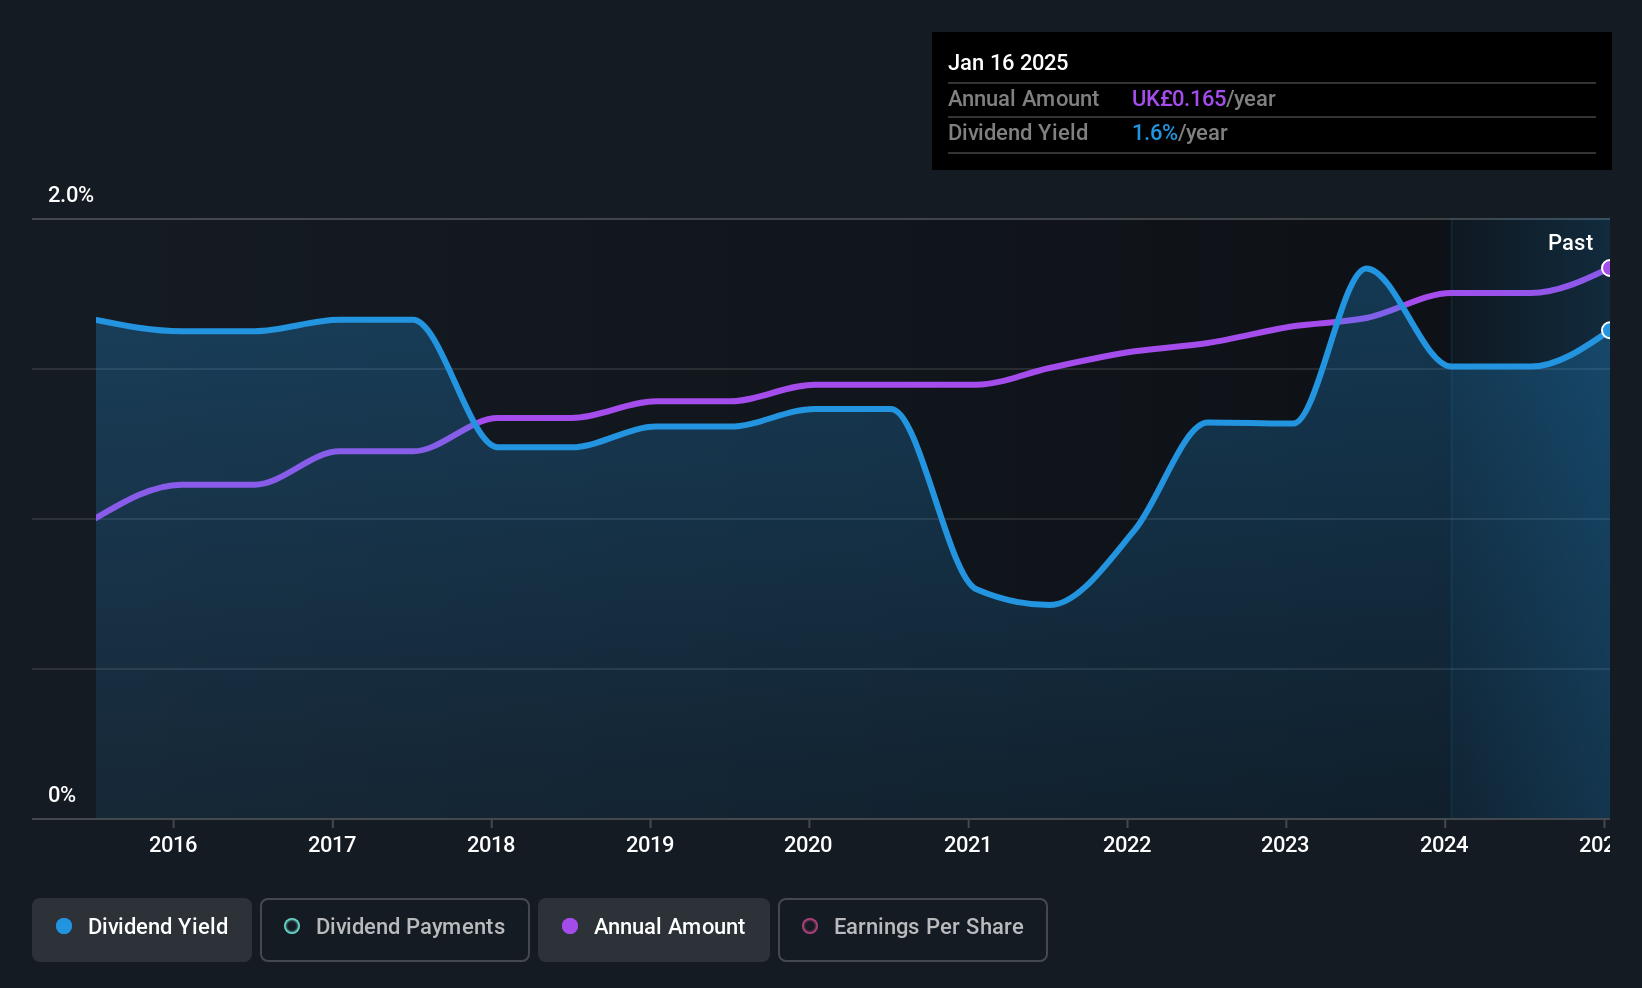The height and width of the screenshot is (988, 1642).
Task: Click the 2024 x-axis label
Action: click(1444, 844)
